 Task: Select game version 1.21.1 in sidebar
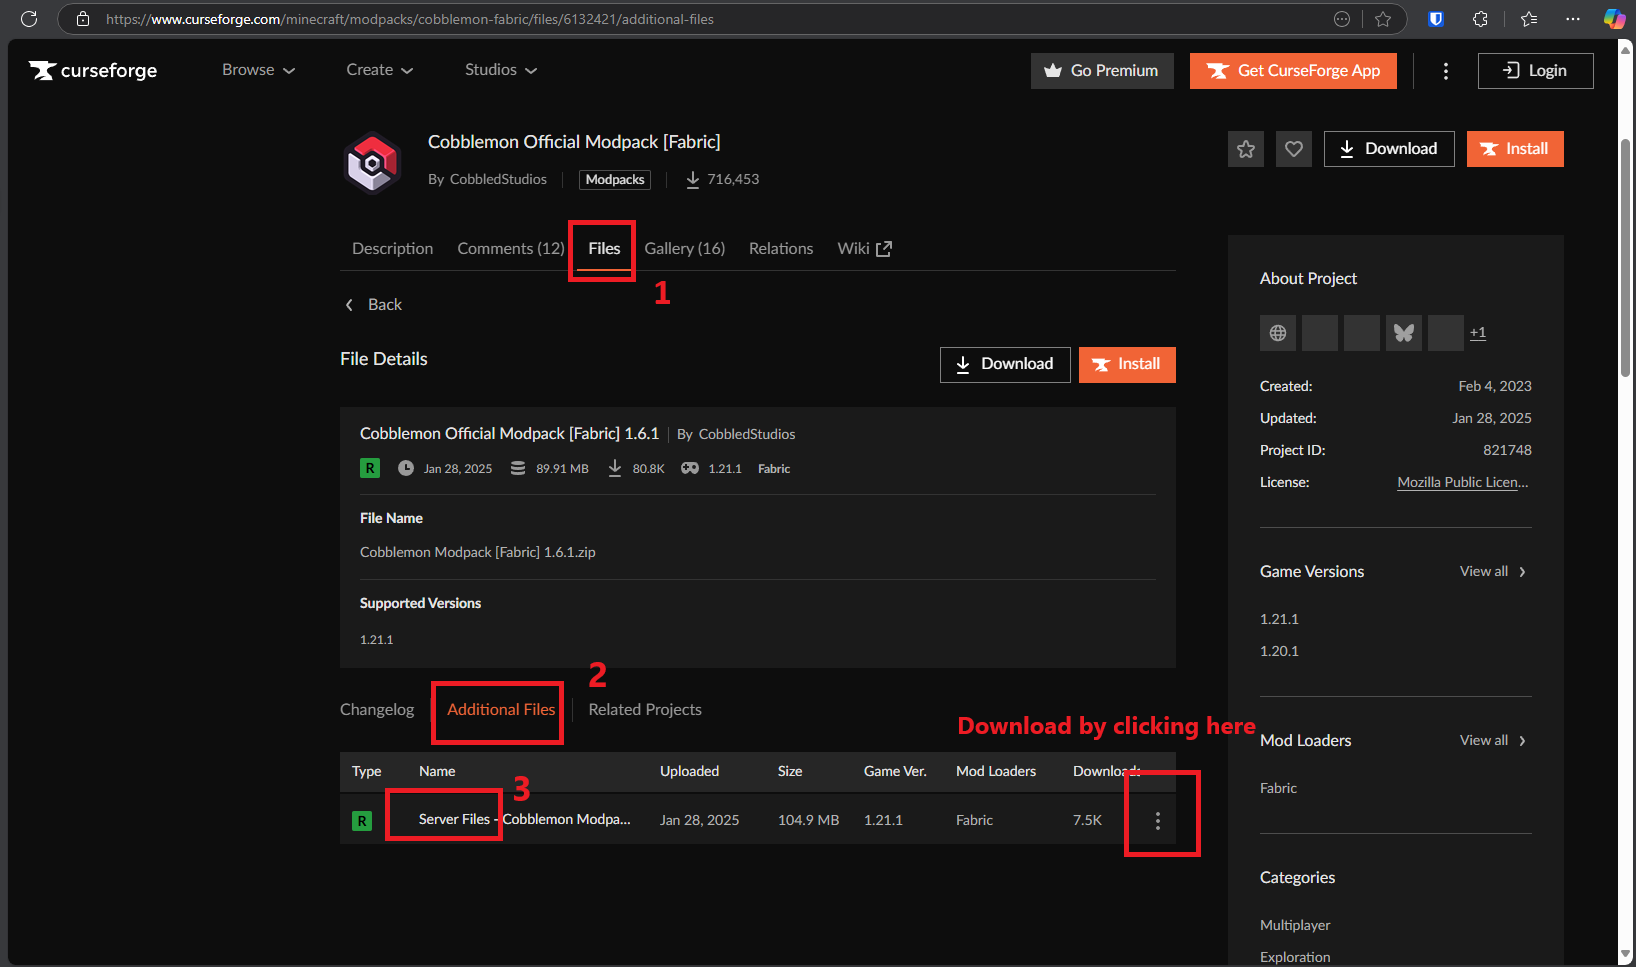click(1279, 620)
